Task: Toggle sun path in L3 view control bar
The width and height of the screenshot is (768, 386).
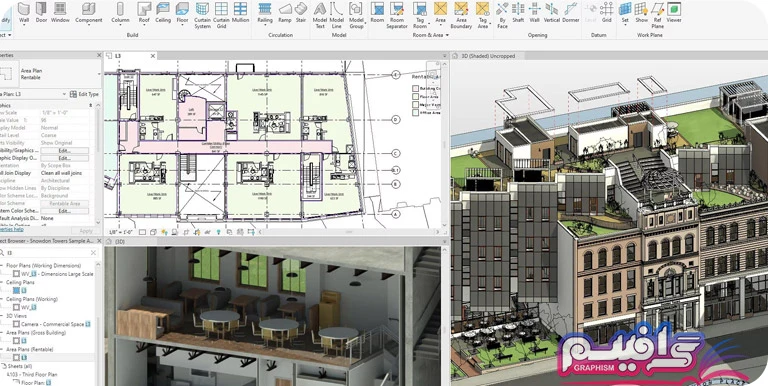Action: point(164,232)
